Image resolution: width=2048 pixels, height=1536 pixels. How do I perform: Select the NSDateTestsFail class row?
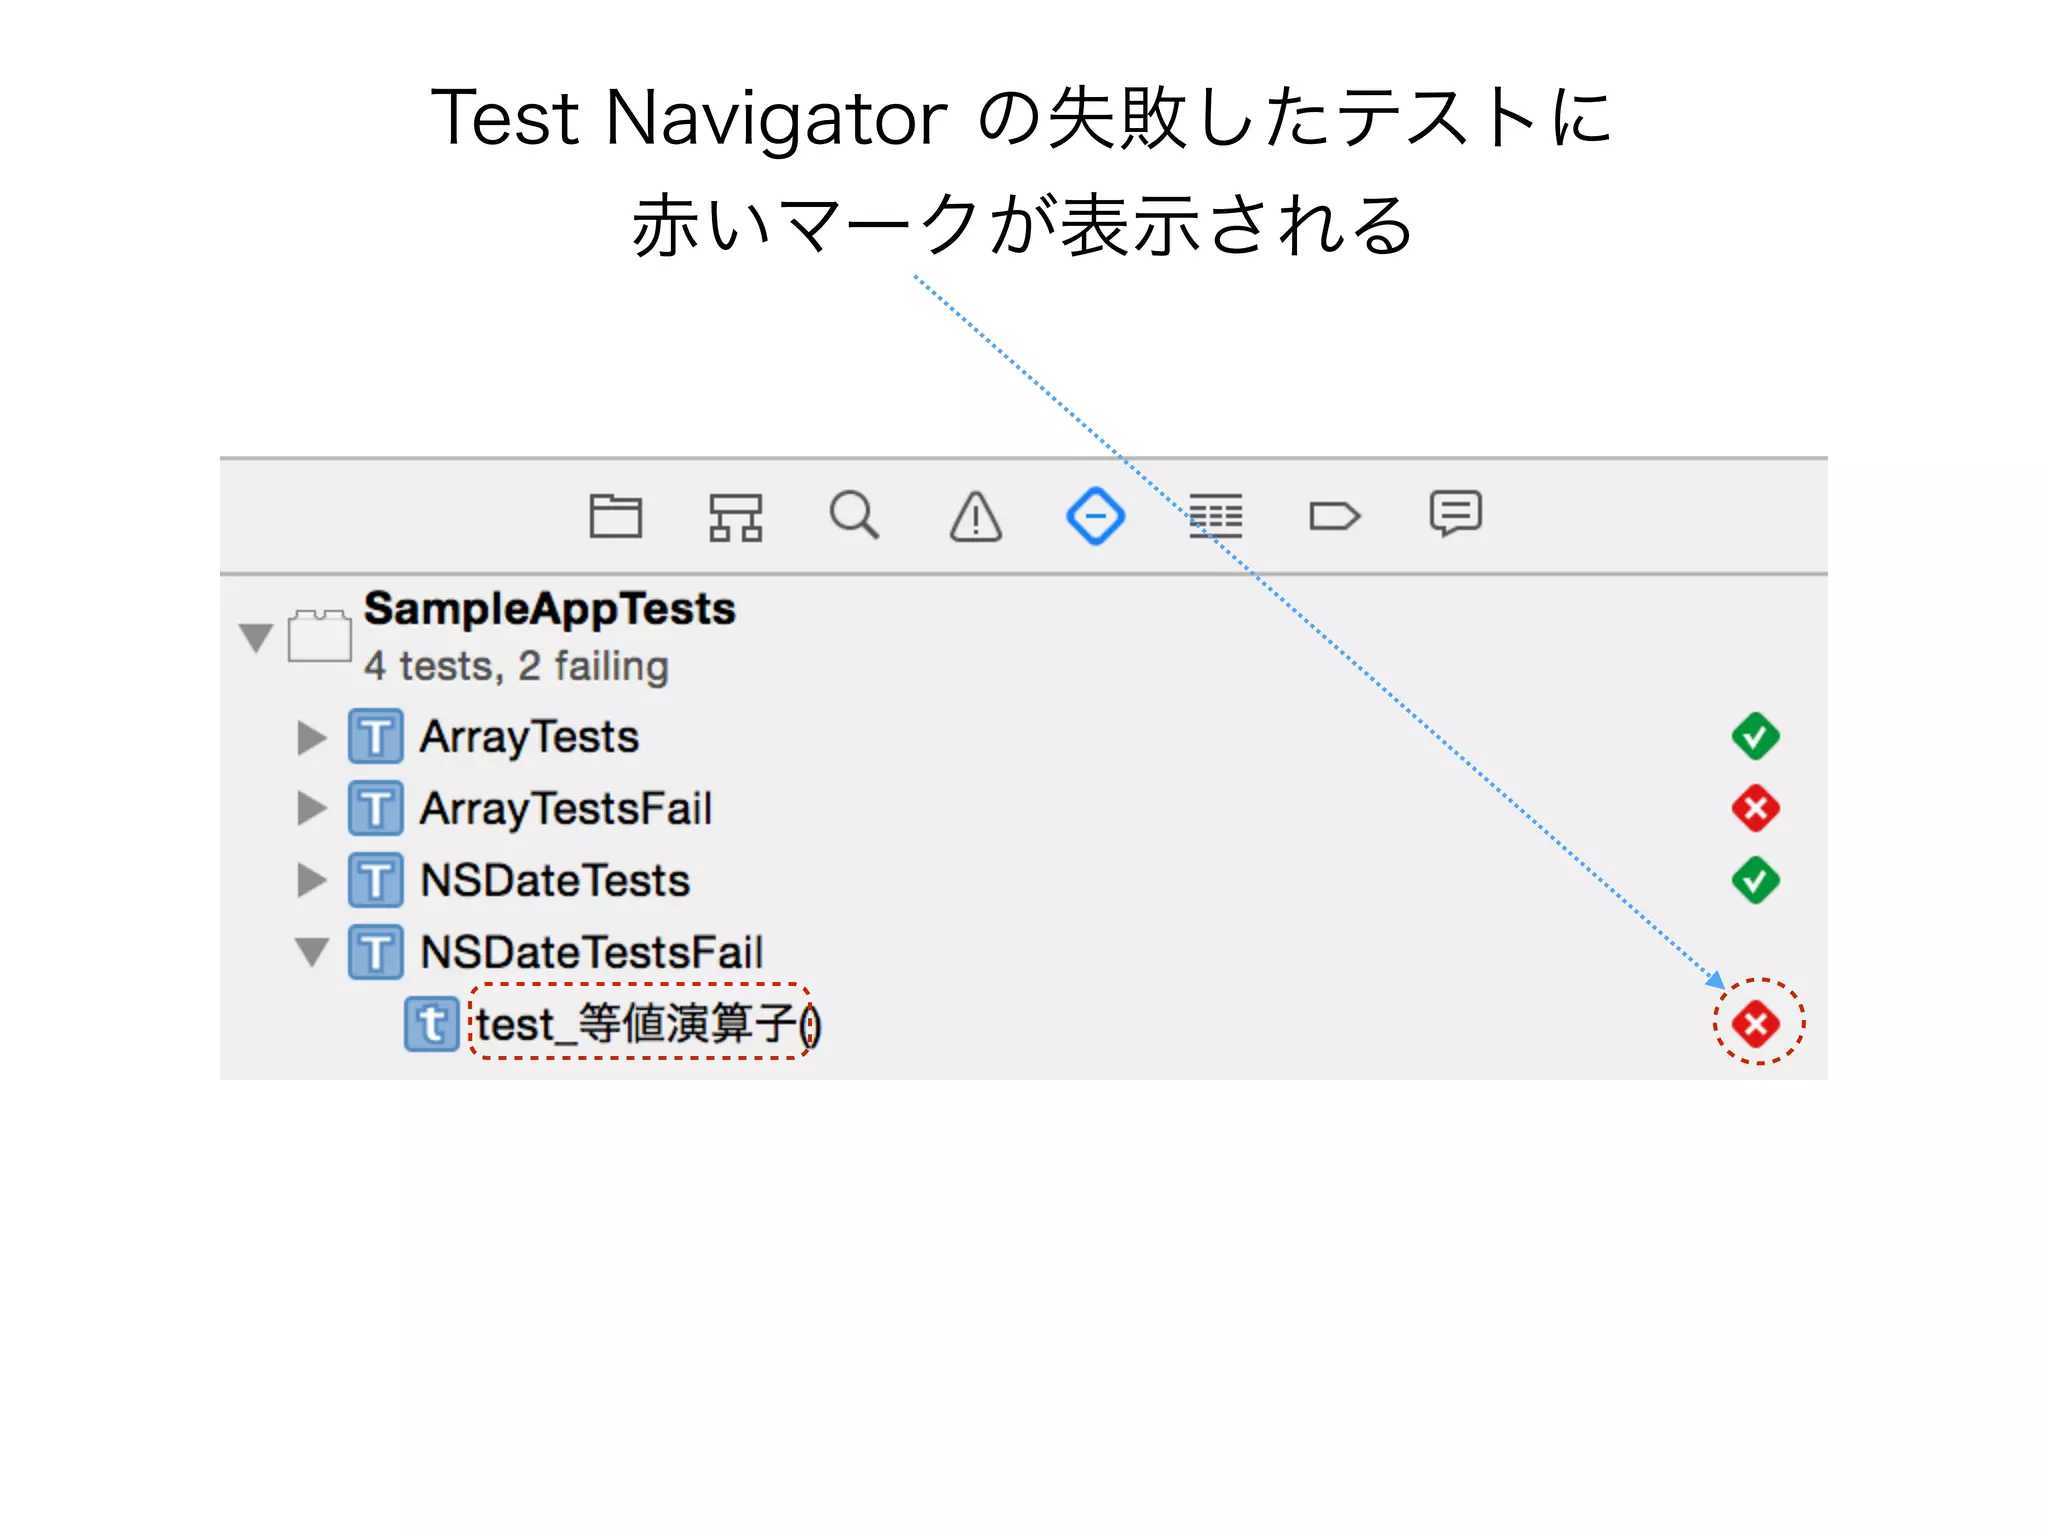[590, 952]
